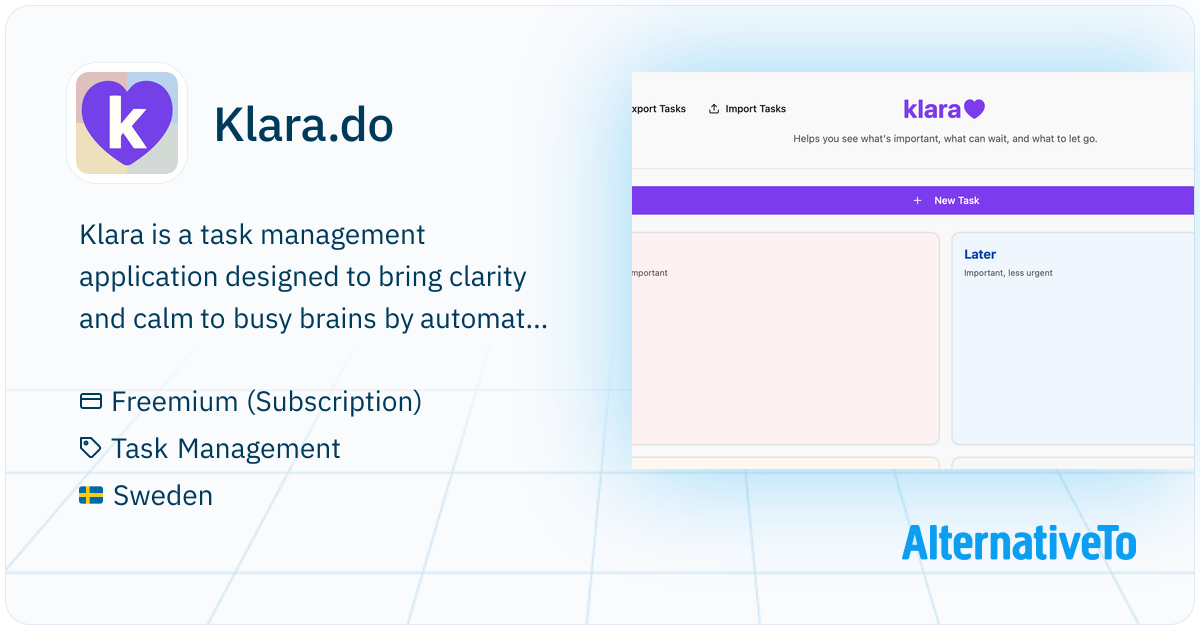Click the Klara description paragraph
The height and width of the screenshot is (630, 1200).
pyautogui.click(x=313, y=278)
